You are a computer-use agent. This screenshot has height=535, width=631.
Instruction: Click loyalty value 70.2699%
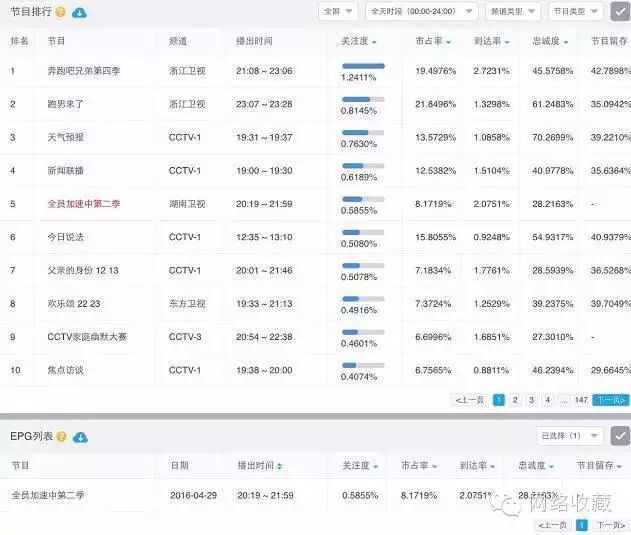553,138
